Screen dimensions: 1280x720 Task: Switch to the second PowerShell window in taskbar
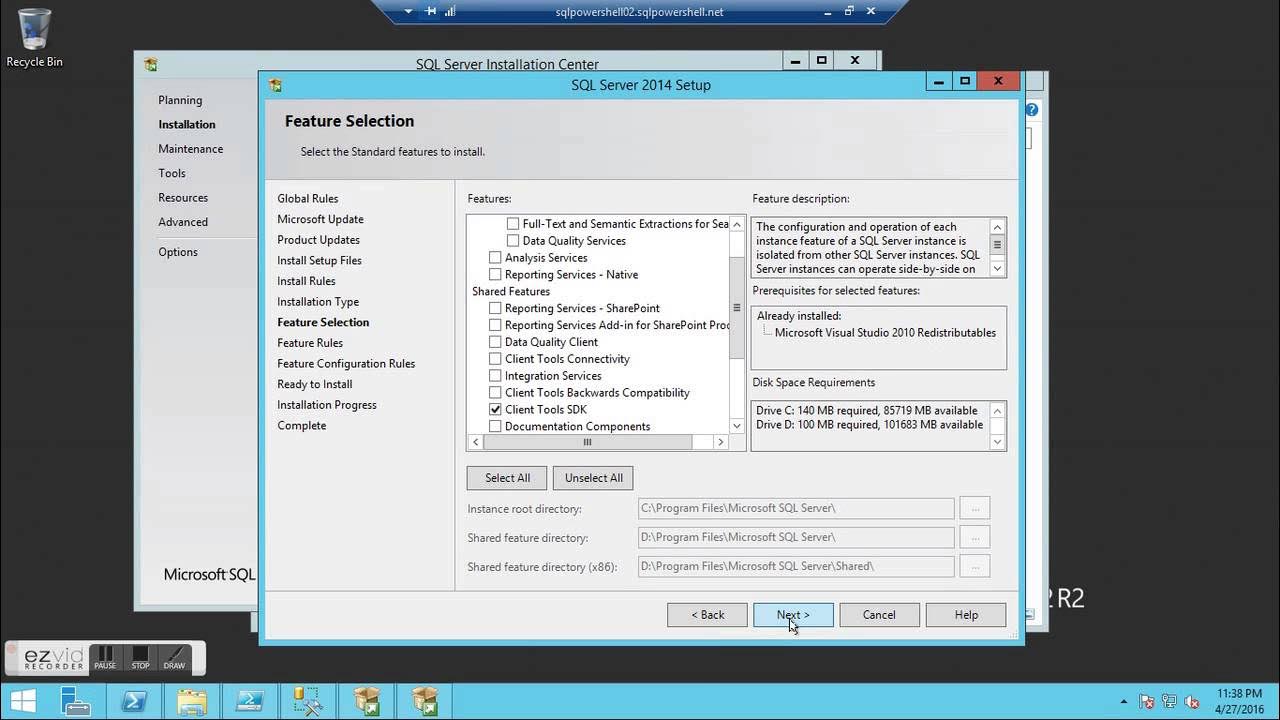pyautogui.click(x=250, y=701)
